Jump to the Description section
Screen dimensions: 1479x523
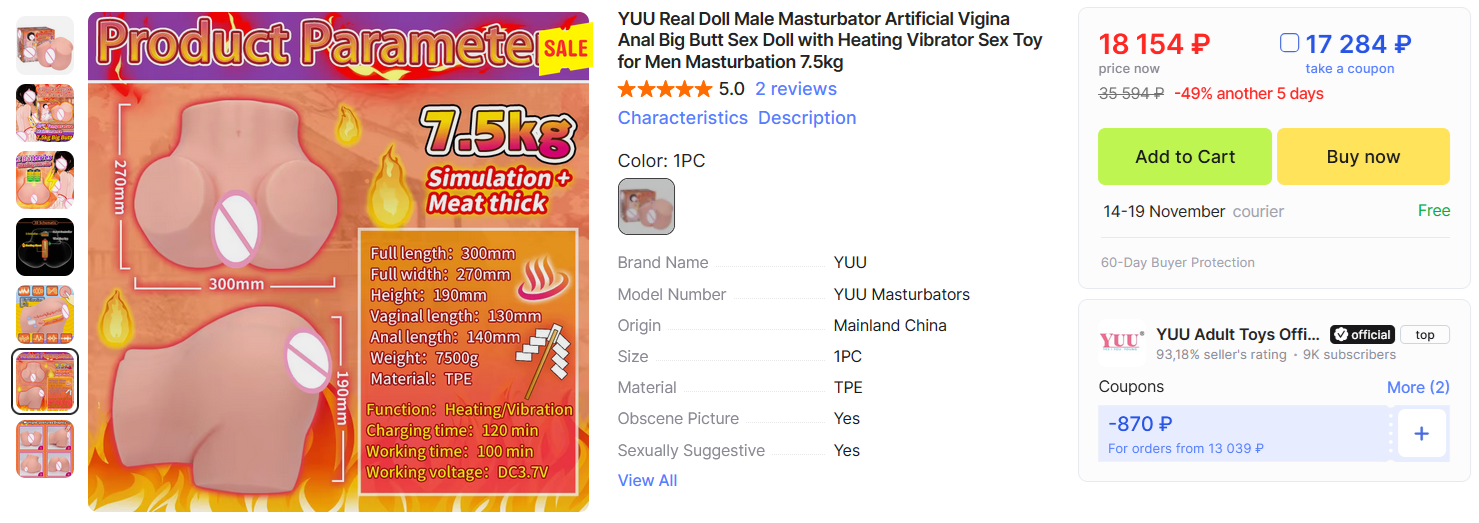807,118
